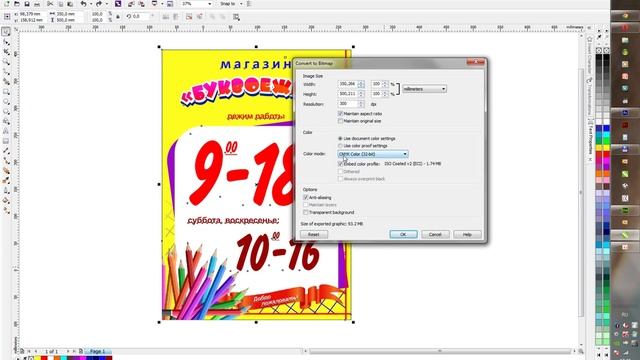Click Cancel in Convert to Bitmap
This screenshot has height=360, width=640.
tap(435, 235)
